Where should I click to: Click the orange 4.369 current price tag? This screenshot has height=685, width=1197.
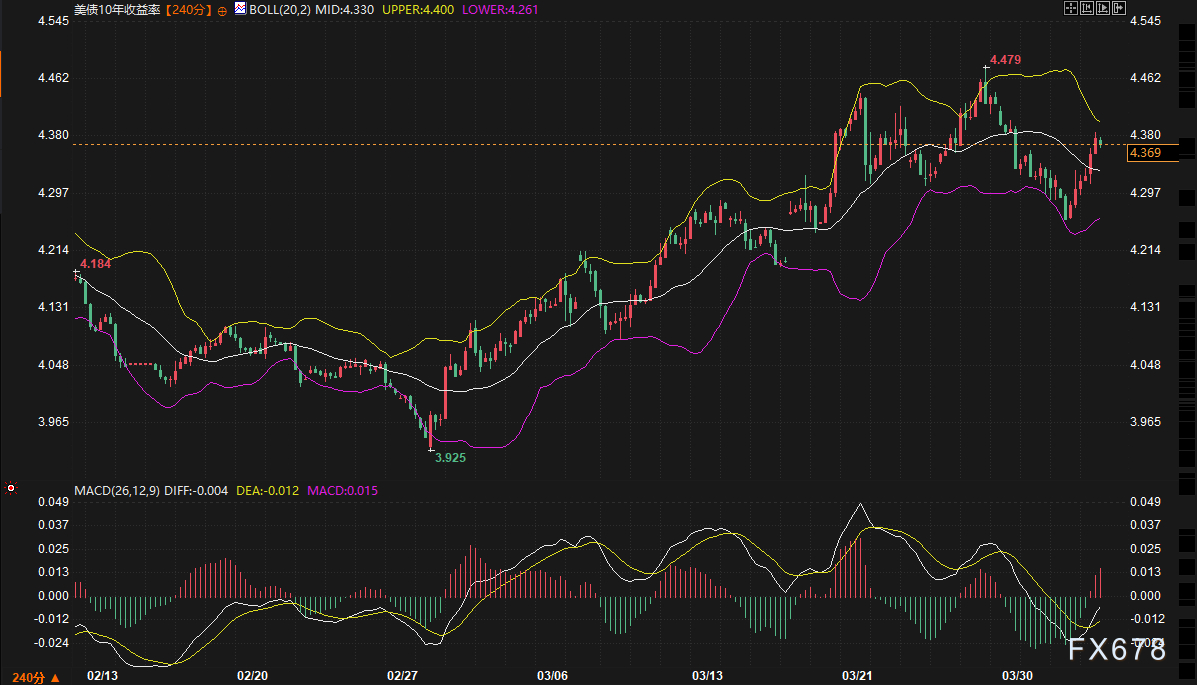pos(1144,152)
